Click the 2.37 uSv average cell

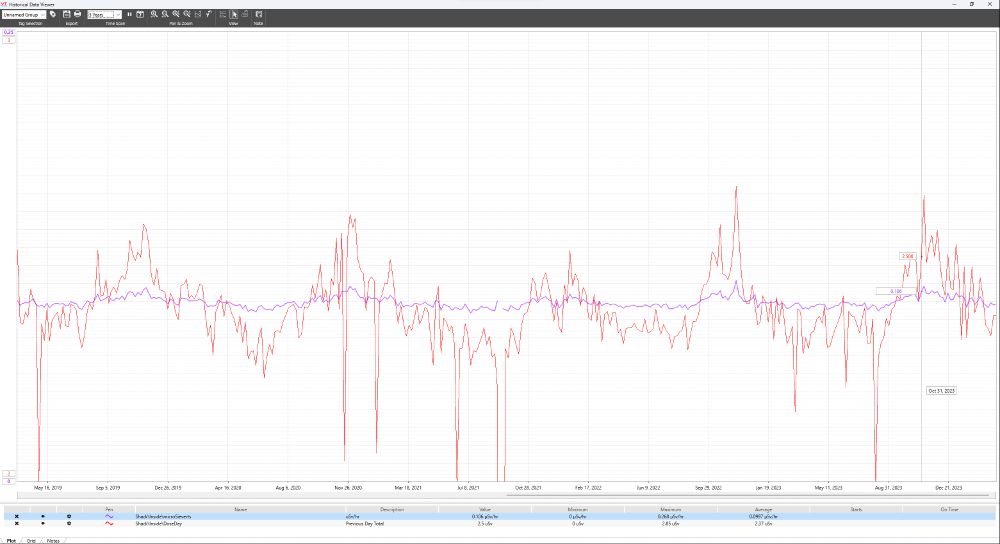pos(763,524)
